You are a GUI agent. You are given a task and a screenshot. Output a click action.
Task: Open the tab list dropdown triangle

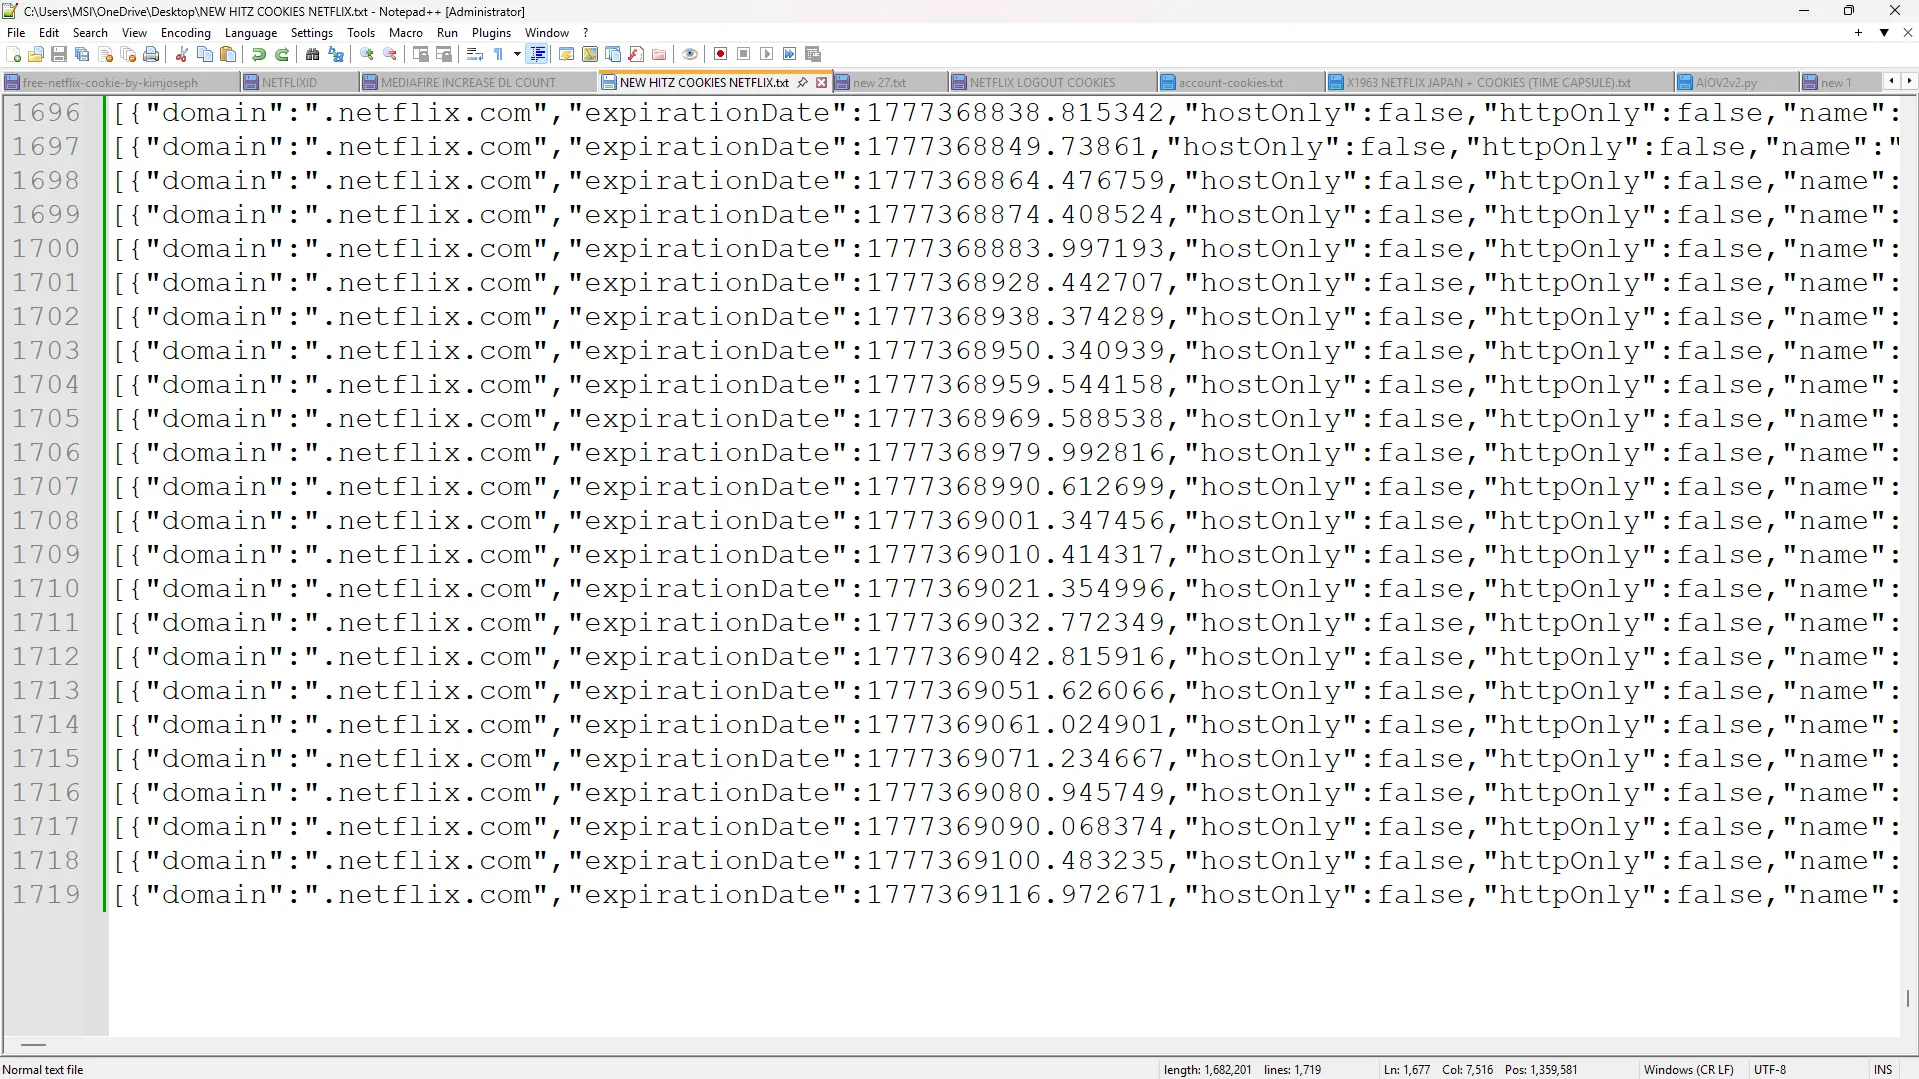point(1884,33)
